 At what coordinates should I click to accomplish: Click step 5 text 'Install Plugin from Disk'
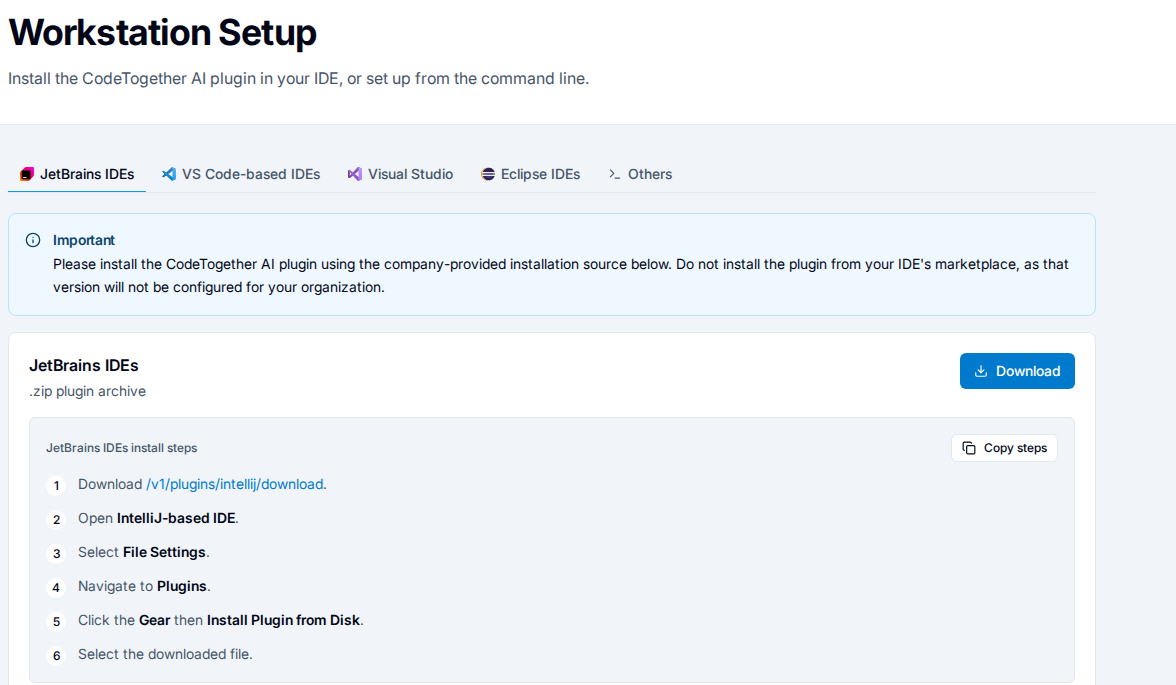(x=284, y=620)
